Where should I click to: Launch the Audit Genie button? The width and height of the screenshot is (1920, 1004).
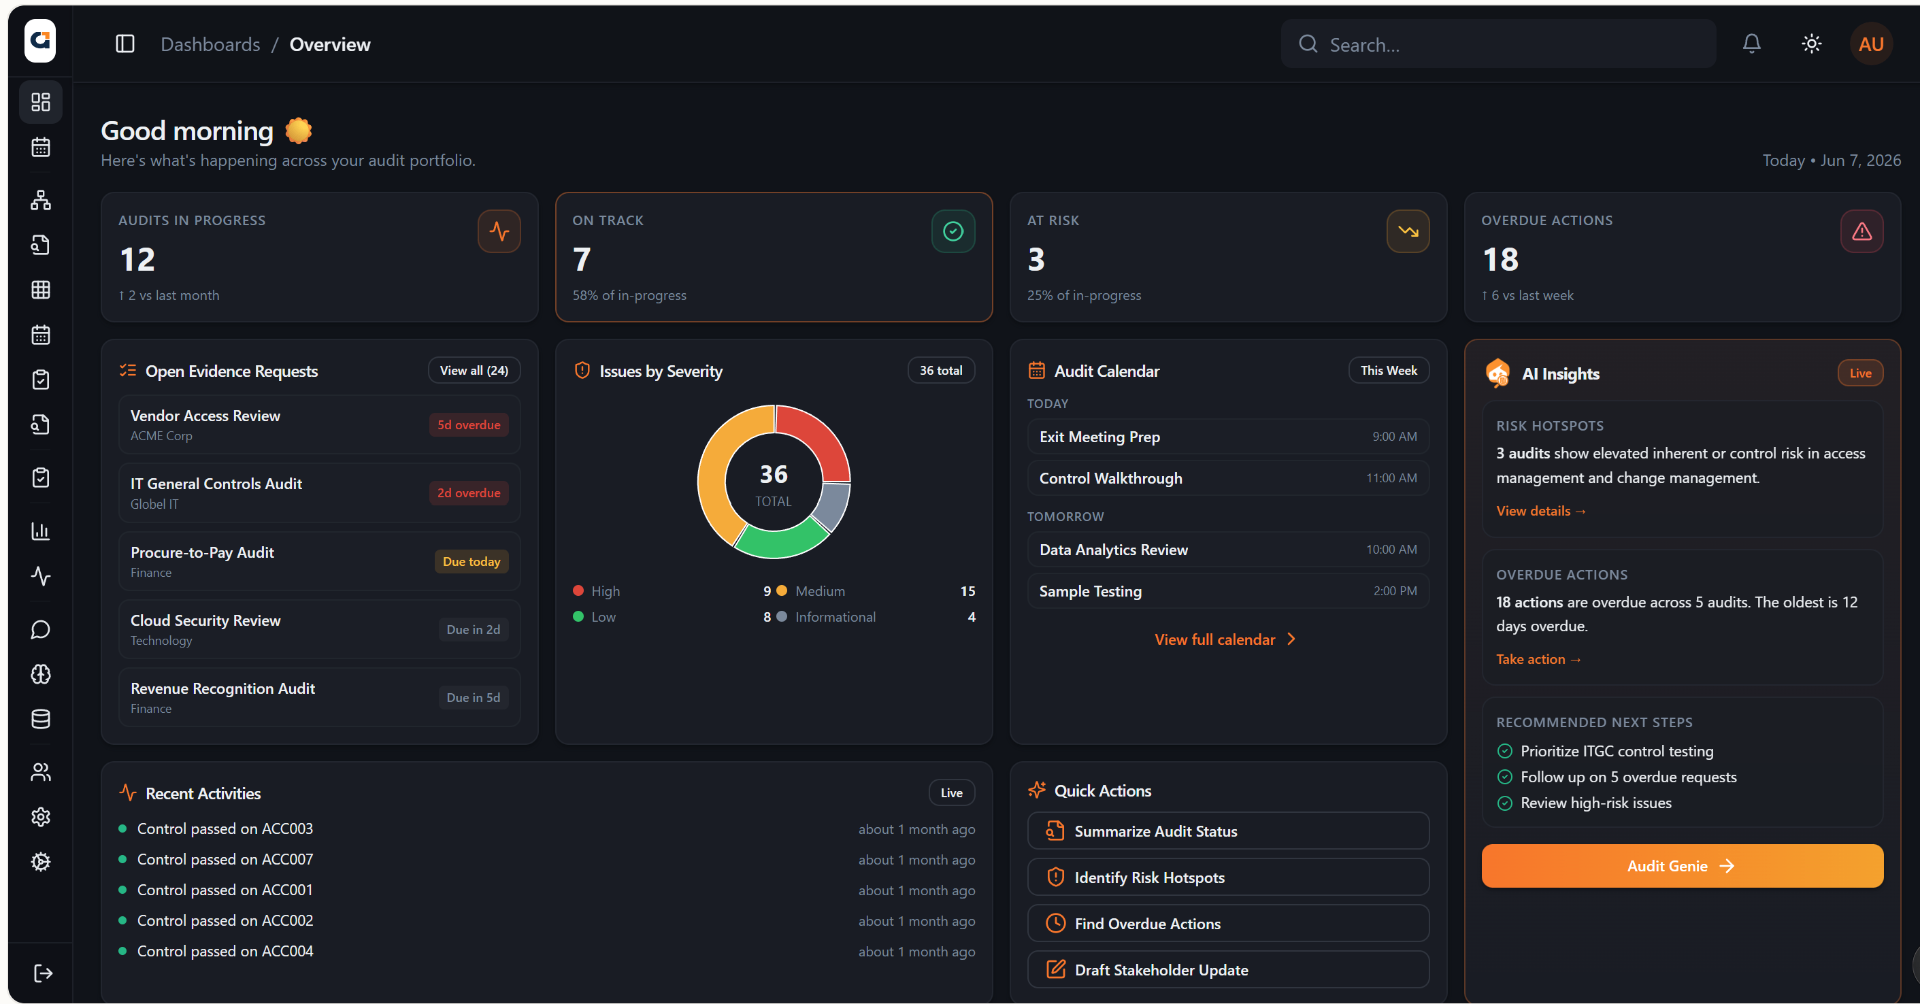(1682, 866)
